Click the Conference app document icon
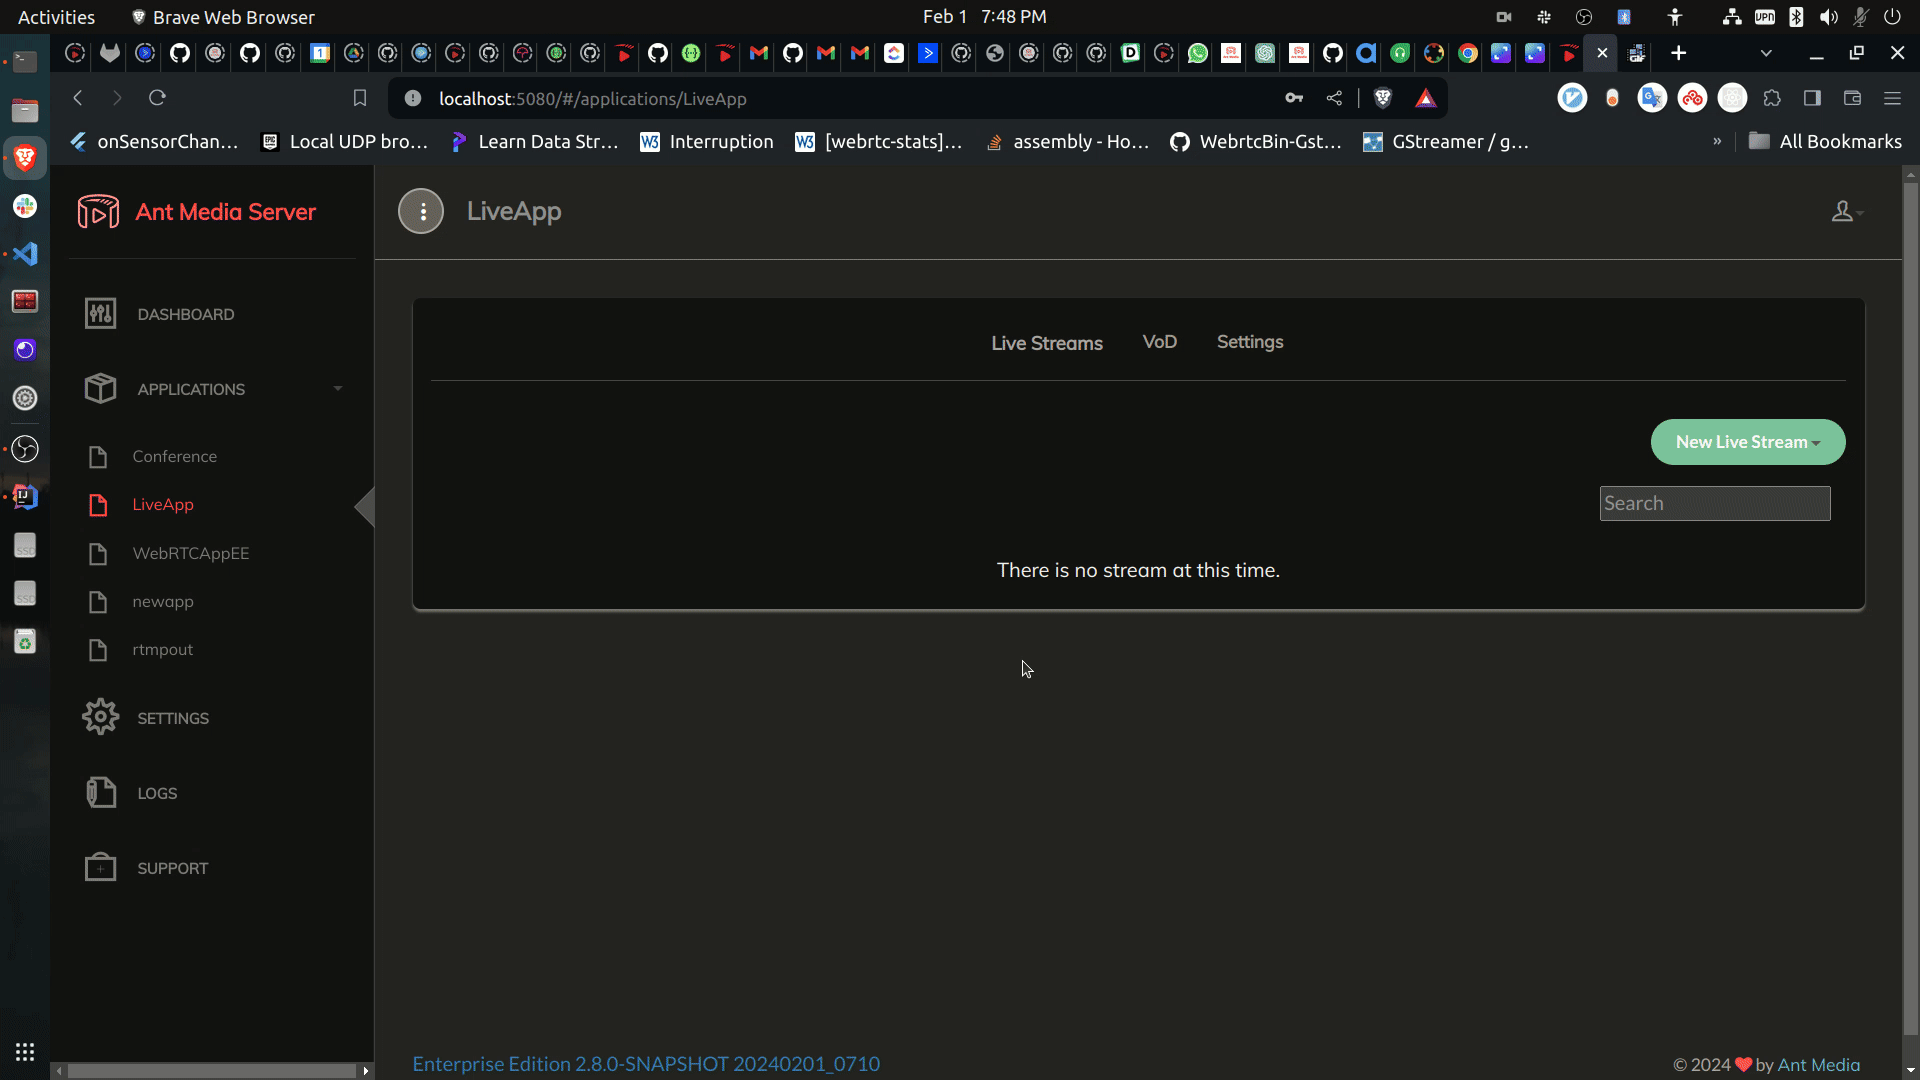The height and width of the screenshot is (1080, 1920). (98, 457)
